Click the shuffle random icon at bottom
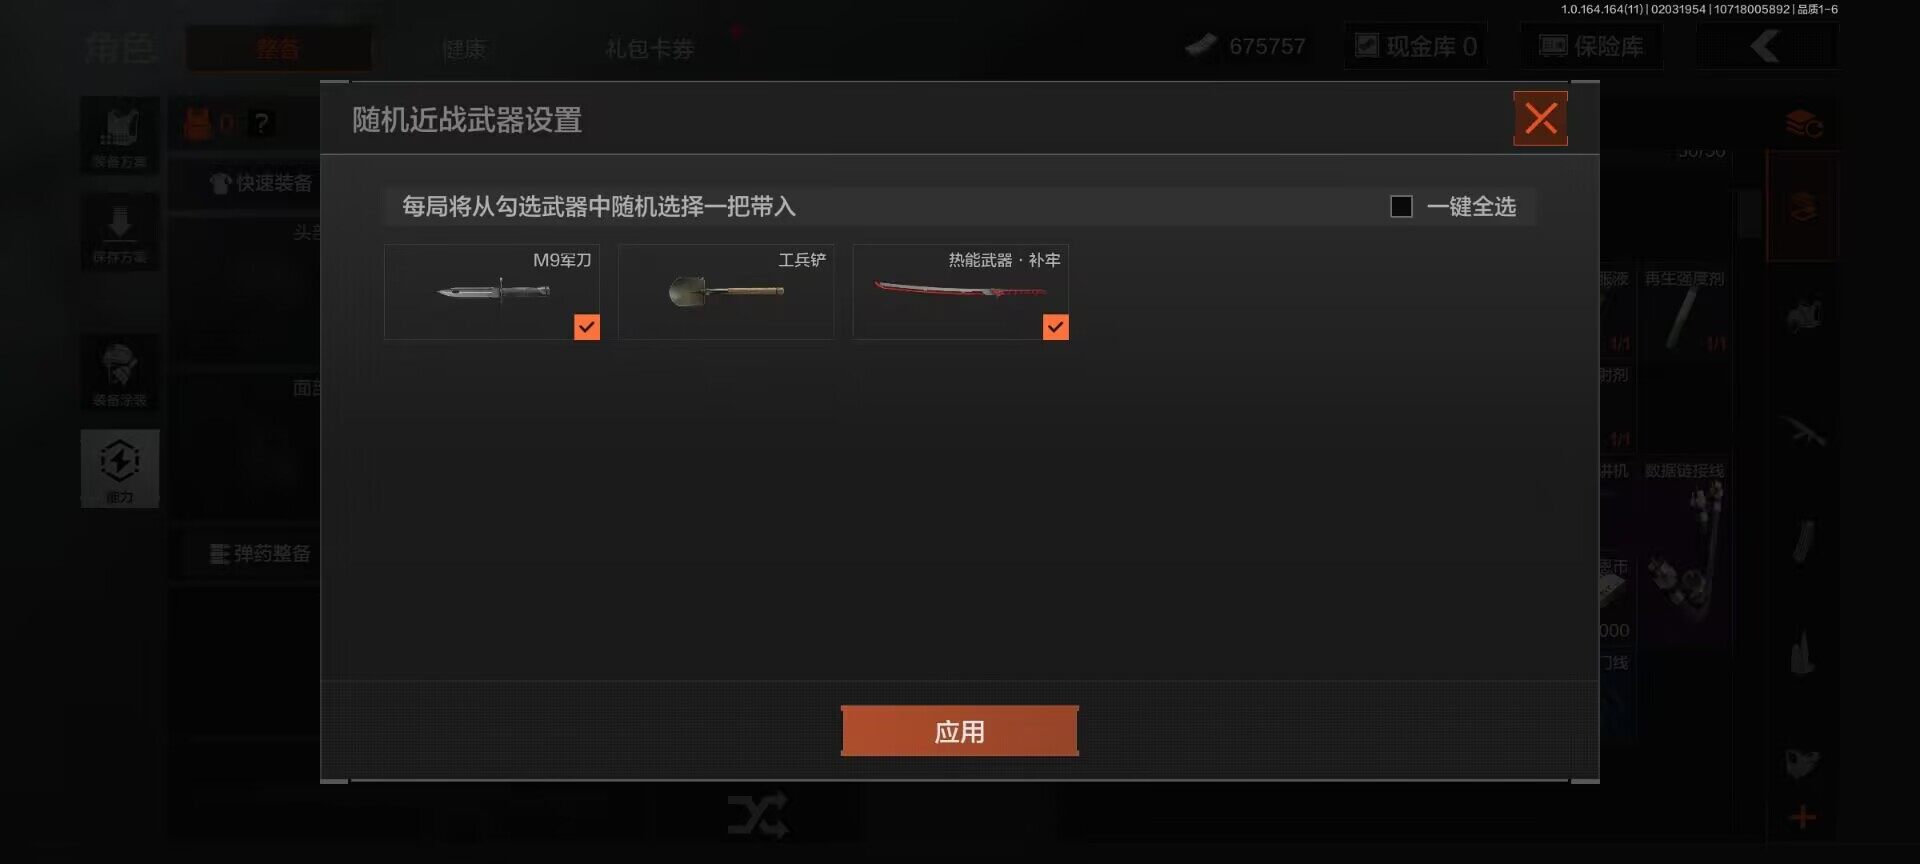Viewport: 1920px width, 864px height. click(758, 817)
